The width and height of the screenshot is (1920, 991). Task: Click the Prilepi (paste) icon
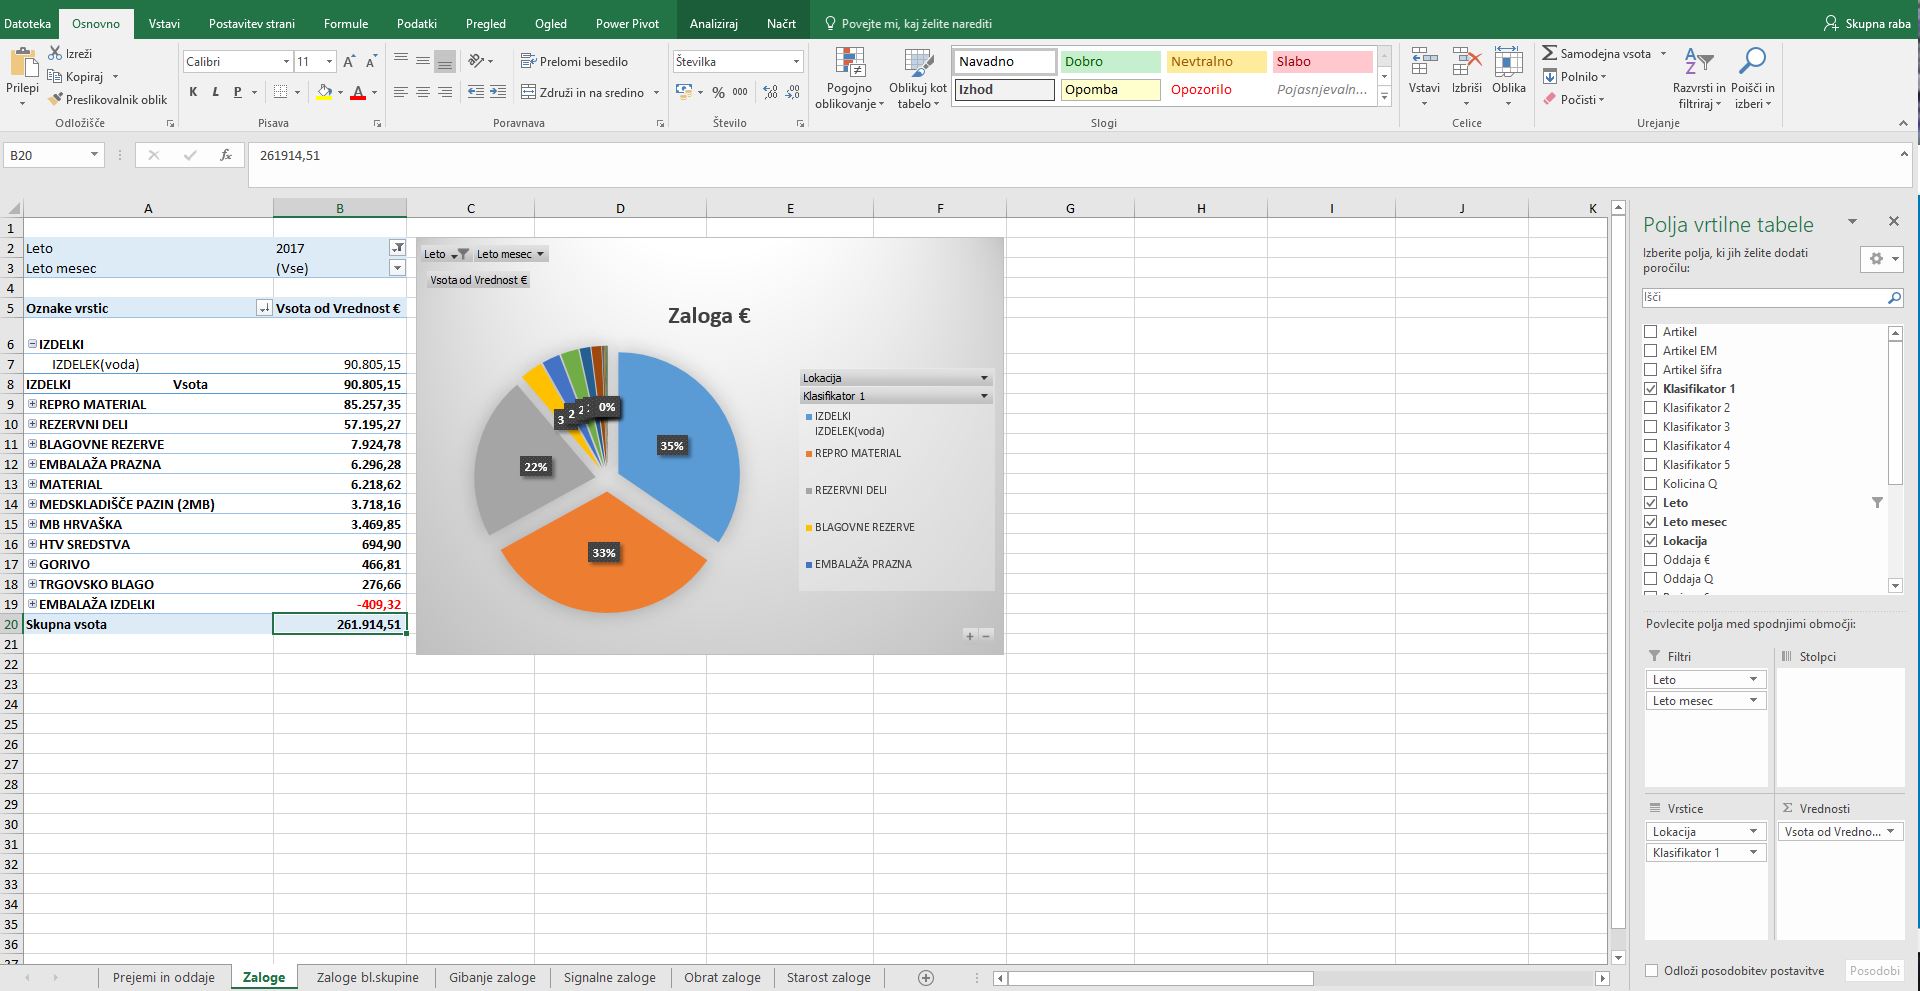click(22, 63)
